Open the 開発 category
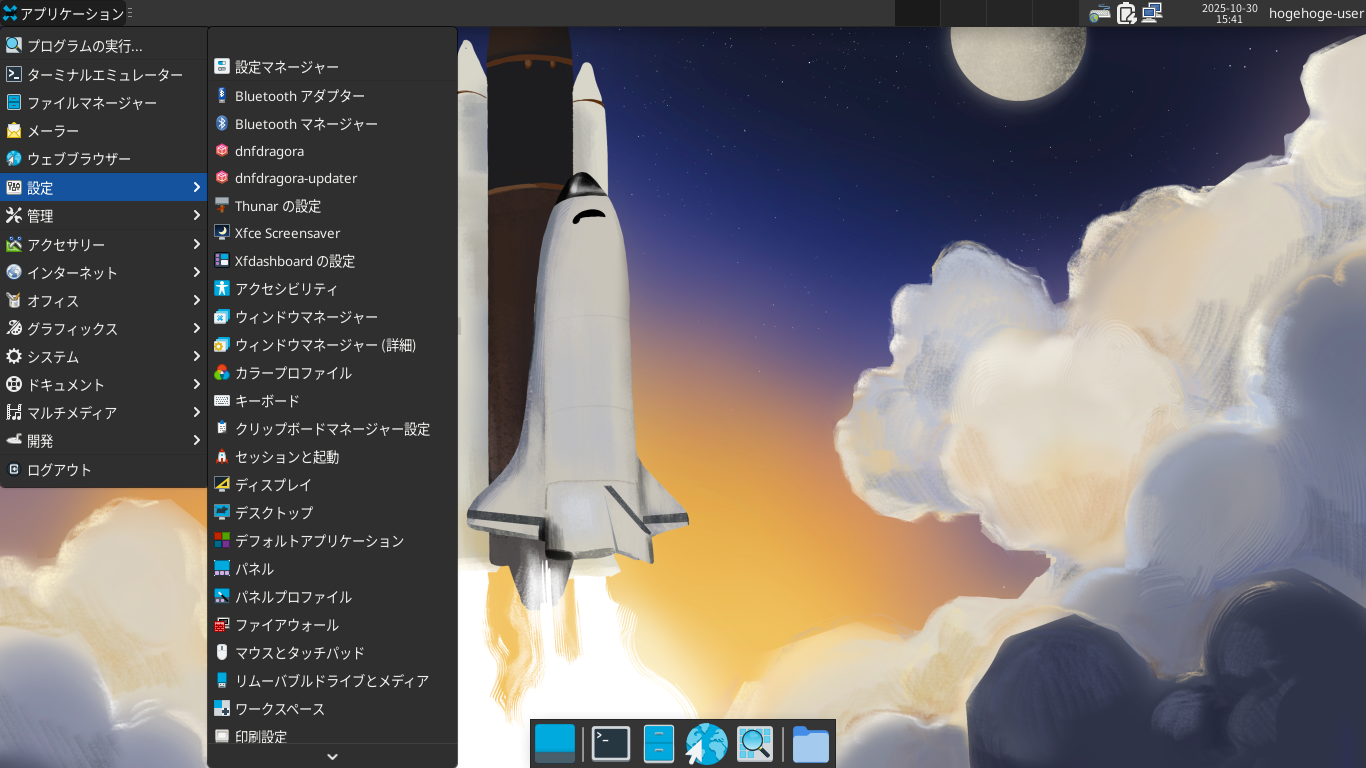 click(x=104, y=441)
